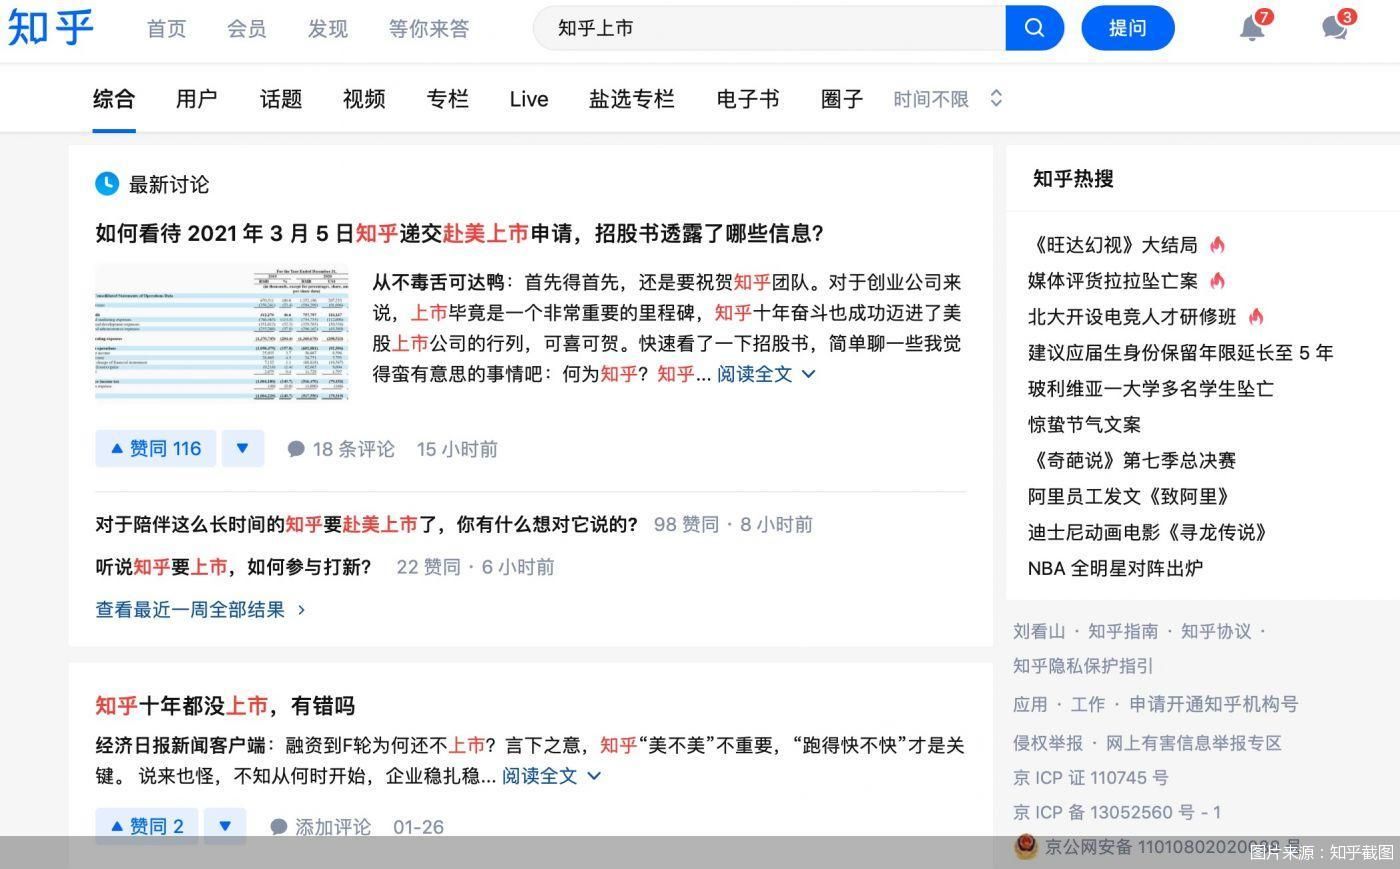The image size is (1400, 869).
Task: Click the 15 小时前 timestamp
Action: point(457,449)
